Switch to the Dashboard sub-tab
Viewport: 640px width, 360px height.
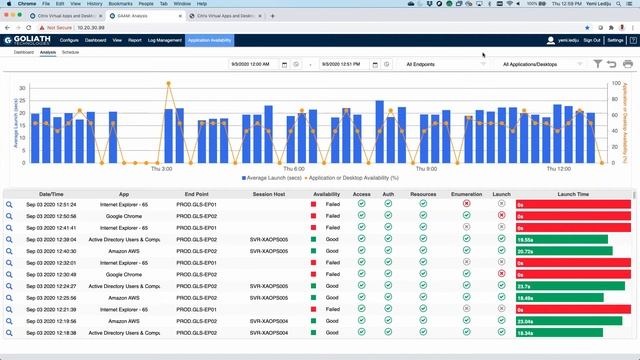click(x=24, y=52)
